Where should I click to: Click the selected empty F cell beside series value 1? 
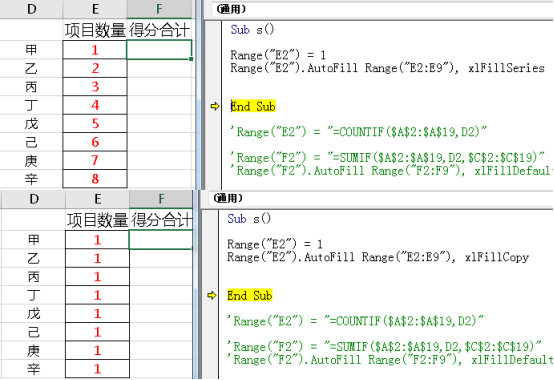tap(159, 50)
